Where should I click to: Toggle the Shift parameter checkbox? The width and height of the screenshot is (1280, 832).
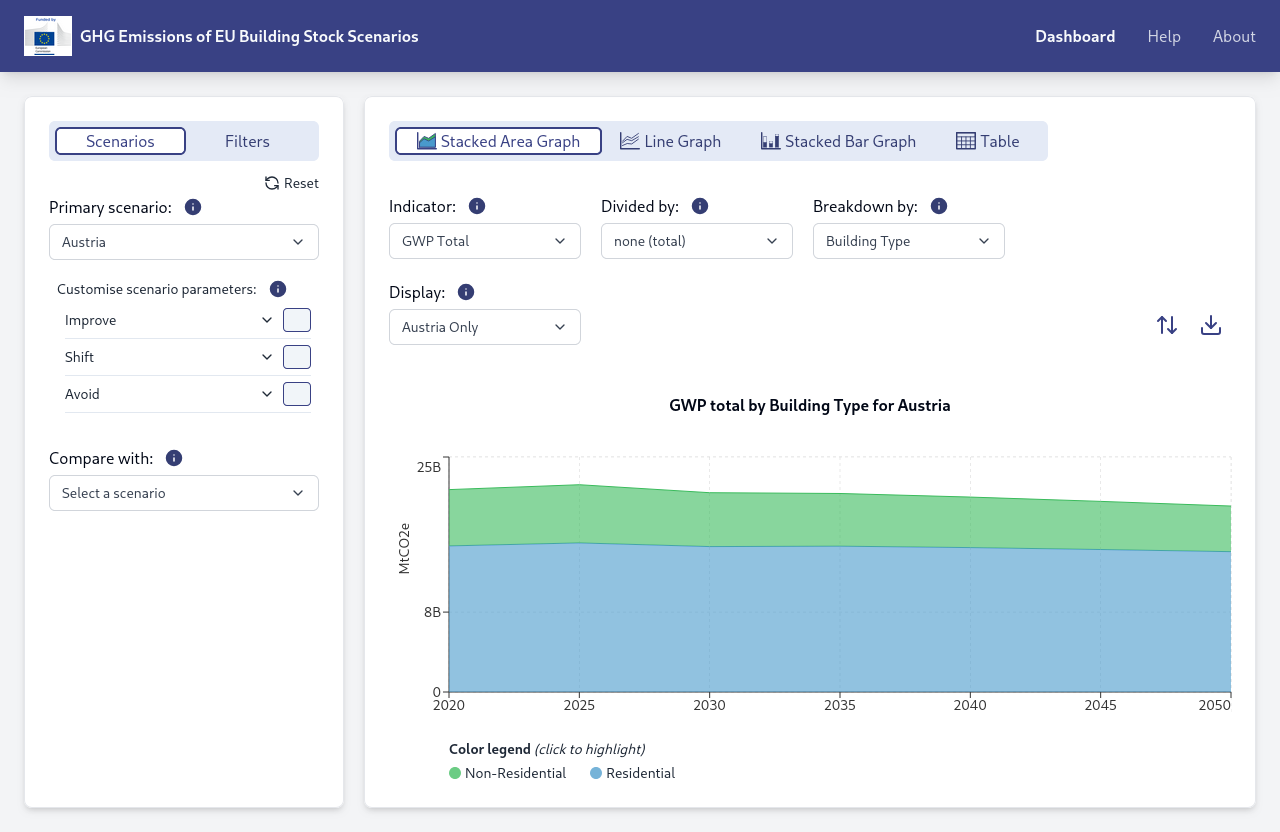297,357
